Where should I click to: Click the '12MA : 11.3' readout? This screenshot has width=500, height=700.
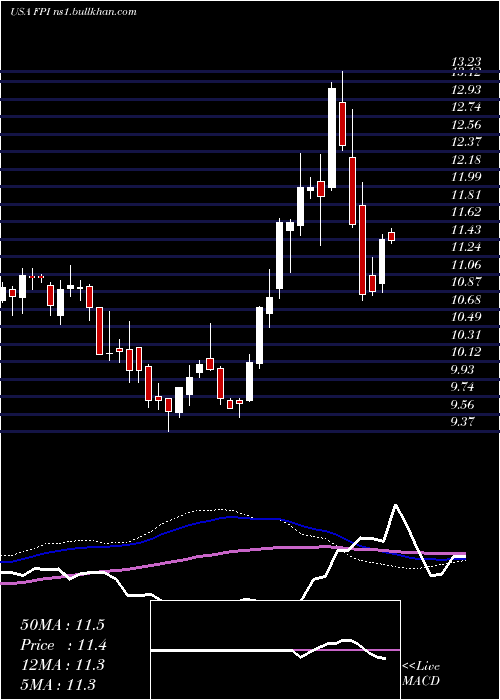(62, 665)
